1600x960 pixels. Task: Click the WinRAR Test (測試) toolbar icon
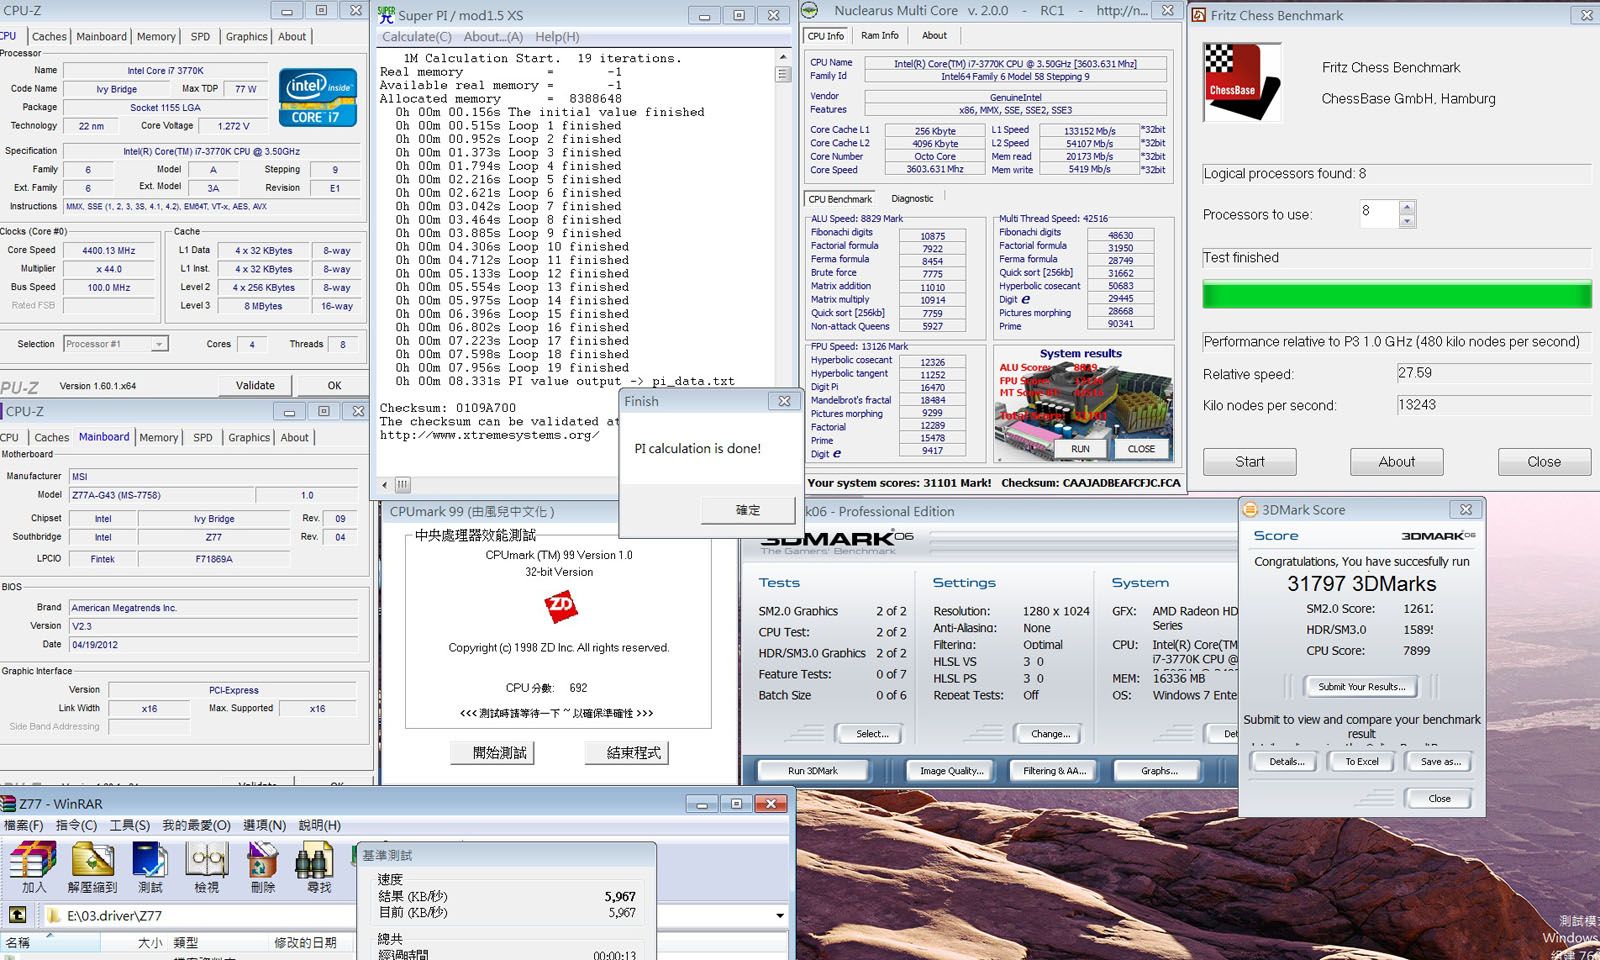point(150,866)
